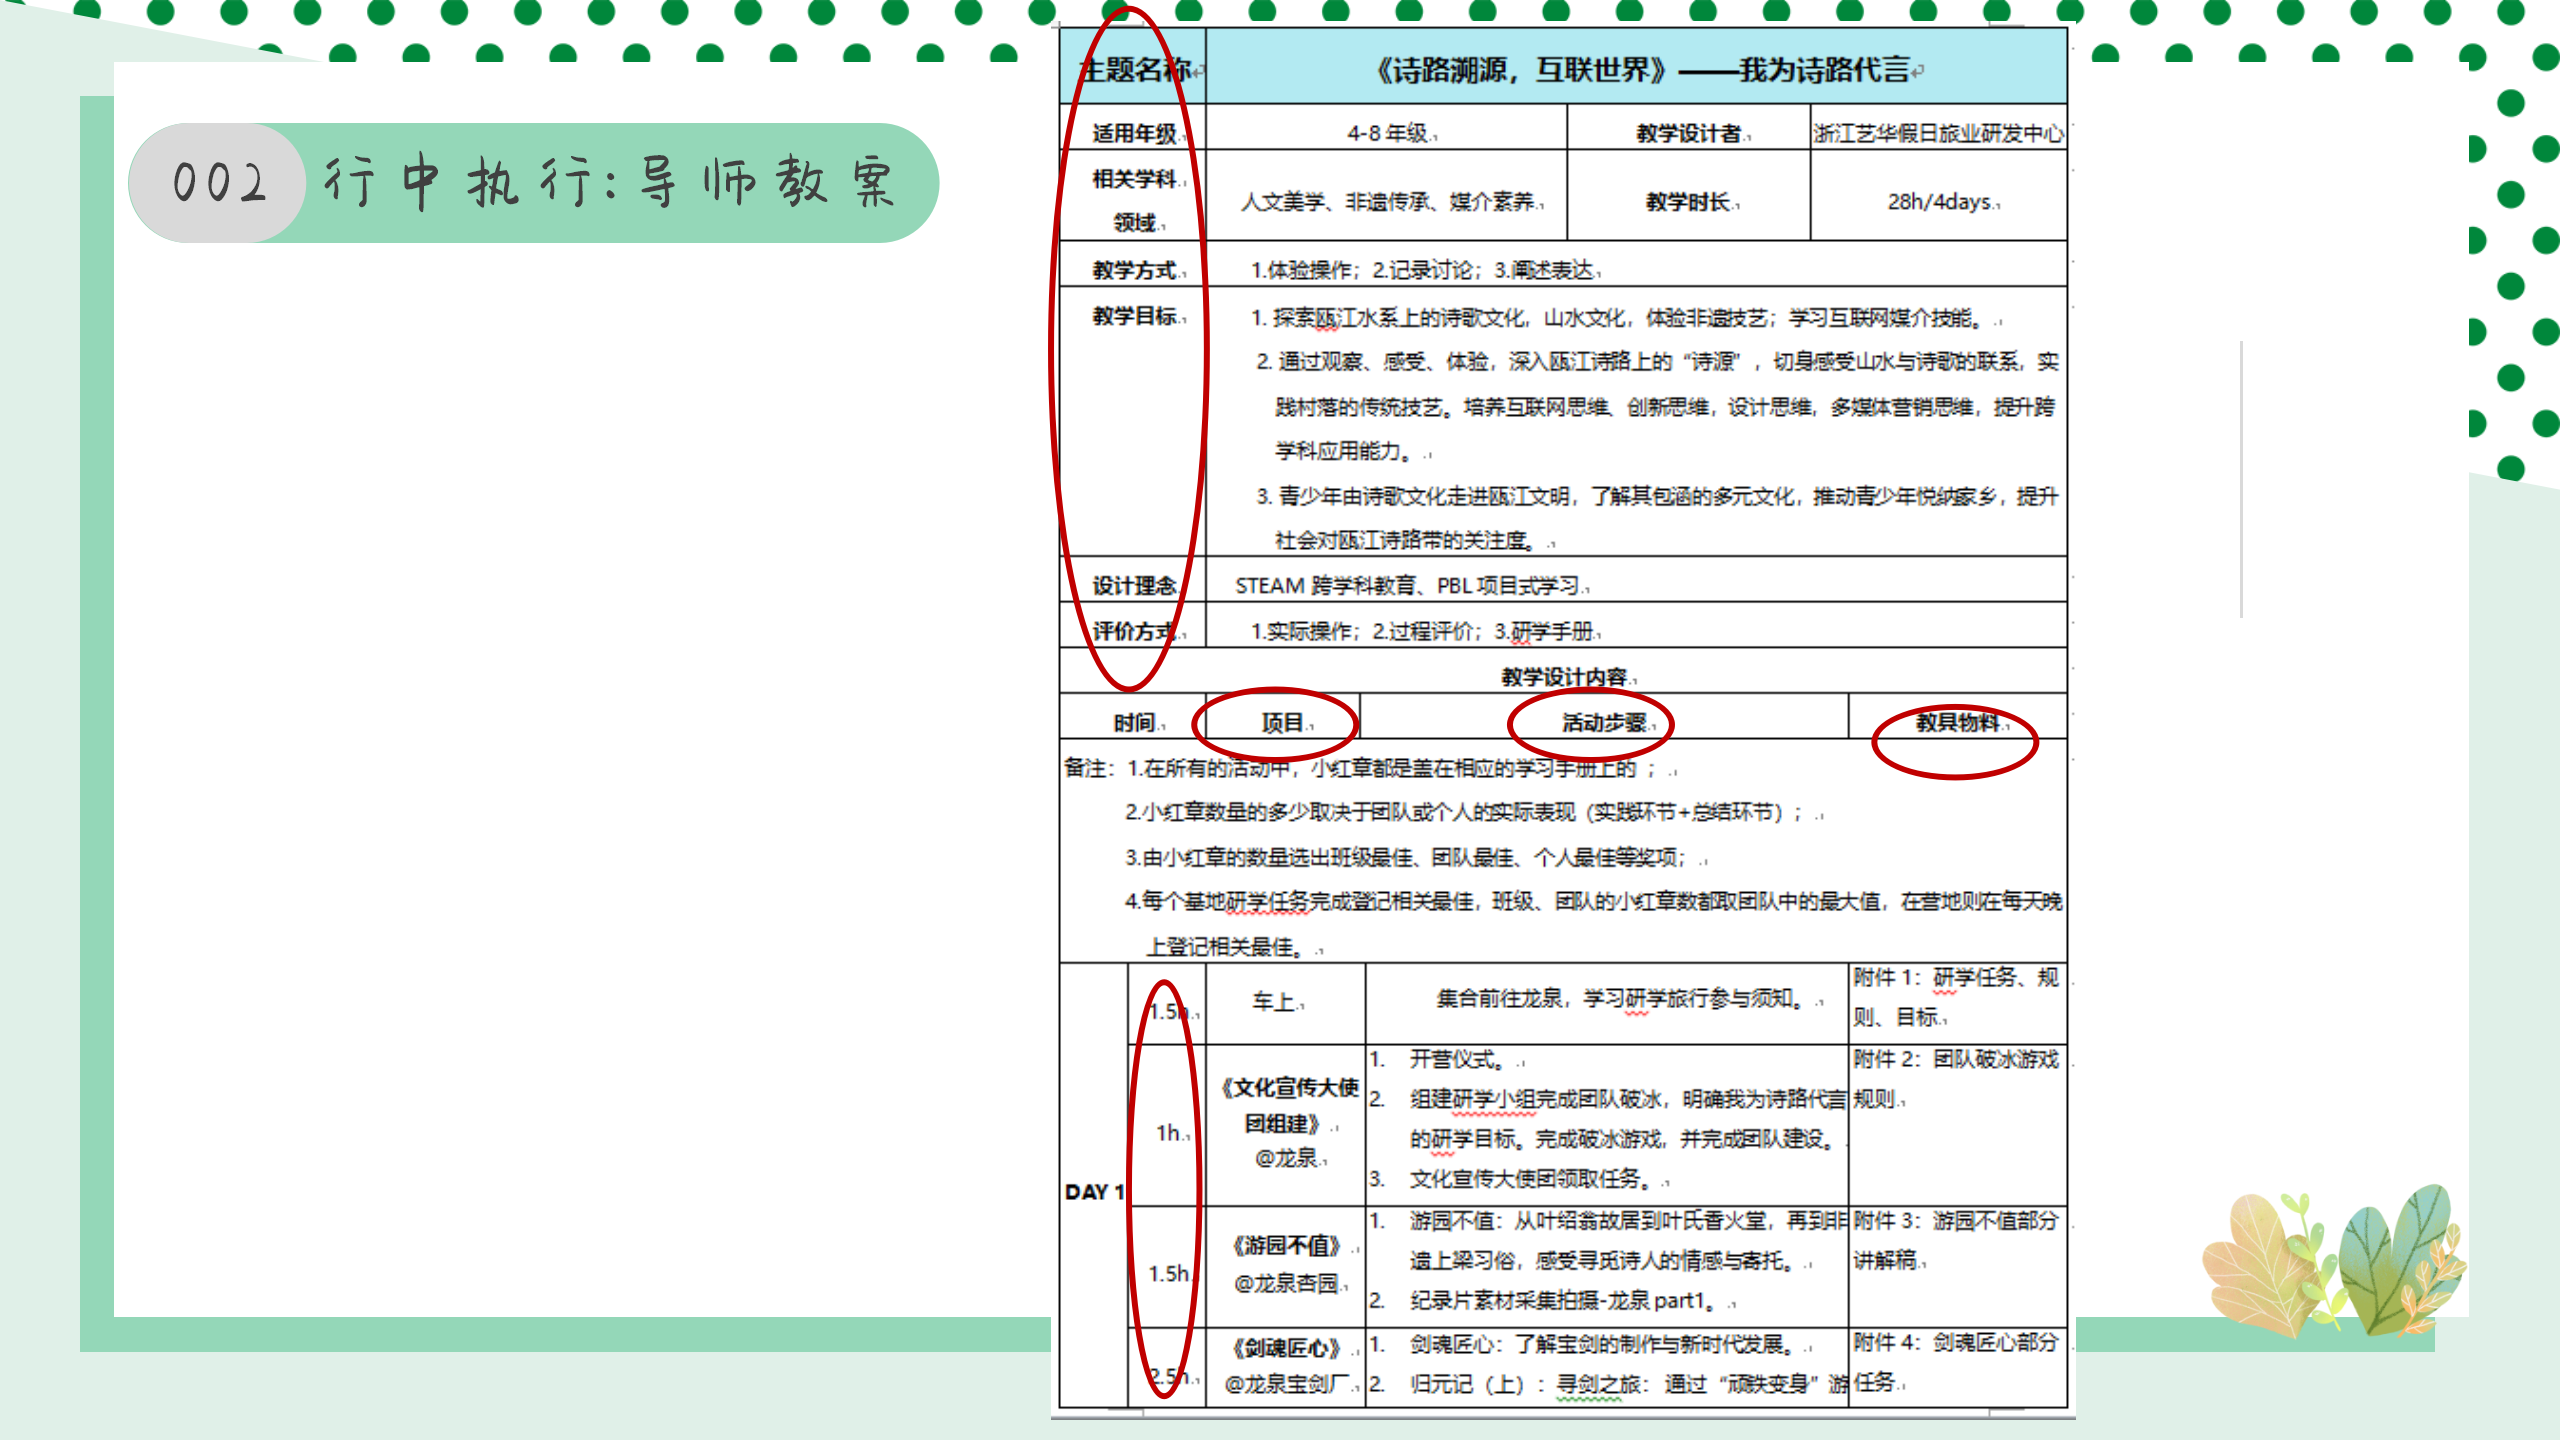
Task: Click the gray 002 number badge
Action: [218, 183]
